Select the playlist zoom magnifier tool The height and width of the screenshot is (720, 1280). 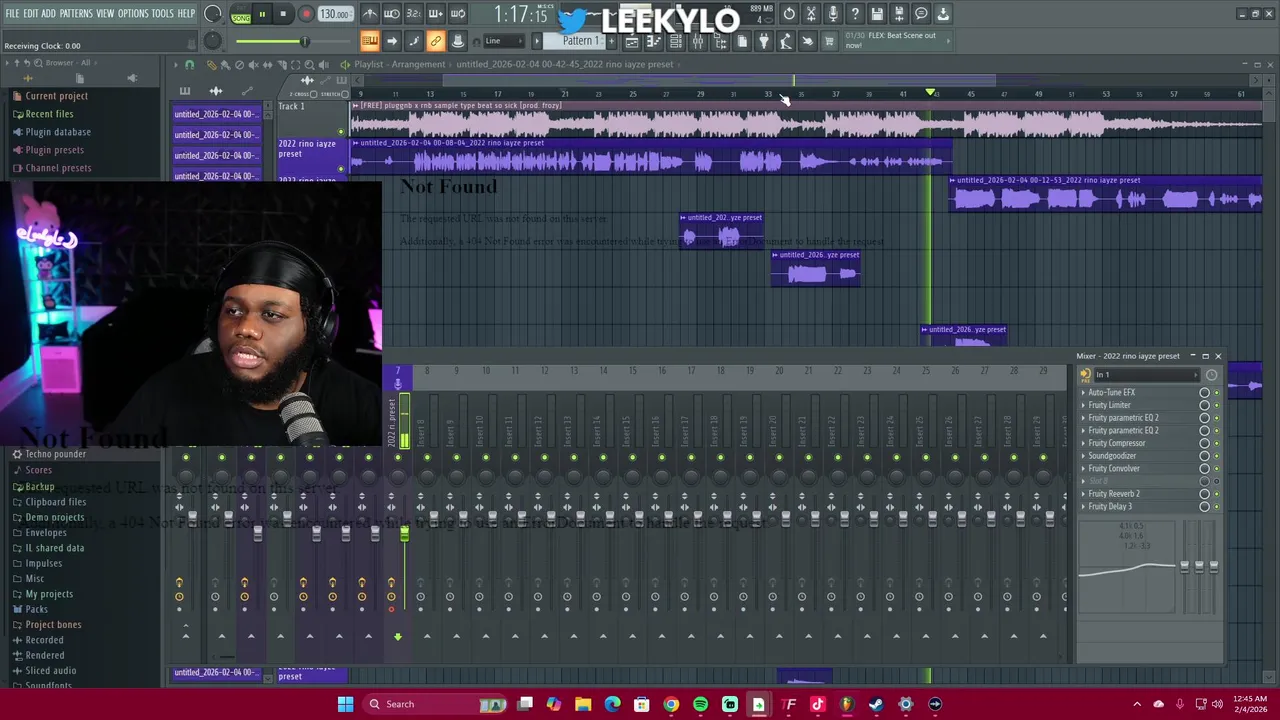click(x=309, y=65)
